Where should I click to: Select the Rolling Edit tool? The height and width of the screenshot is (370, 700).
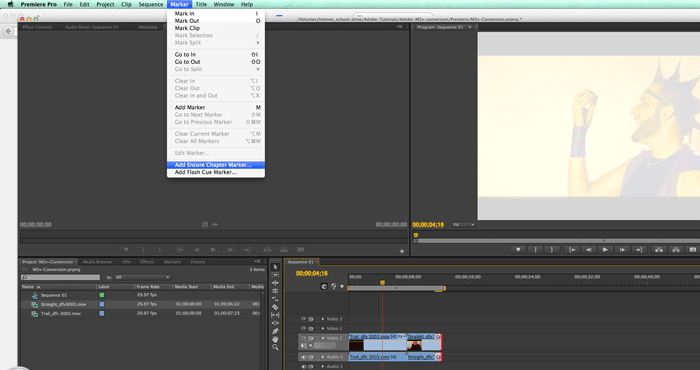[275, 291]
